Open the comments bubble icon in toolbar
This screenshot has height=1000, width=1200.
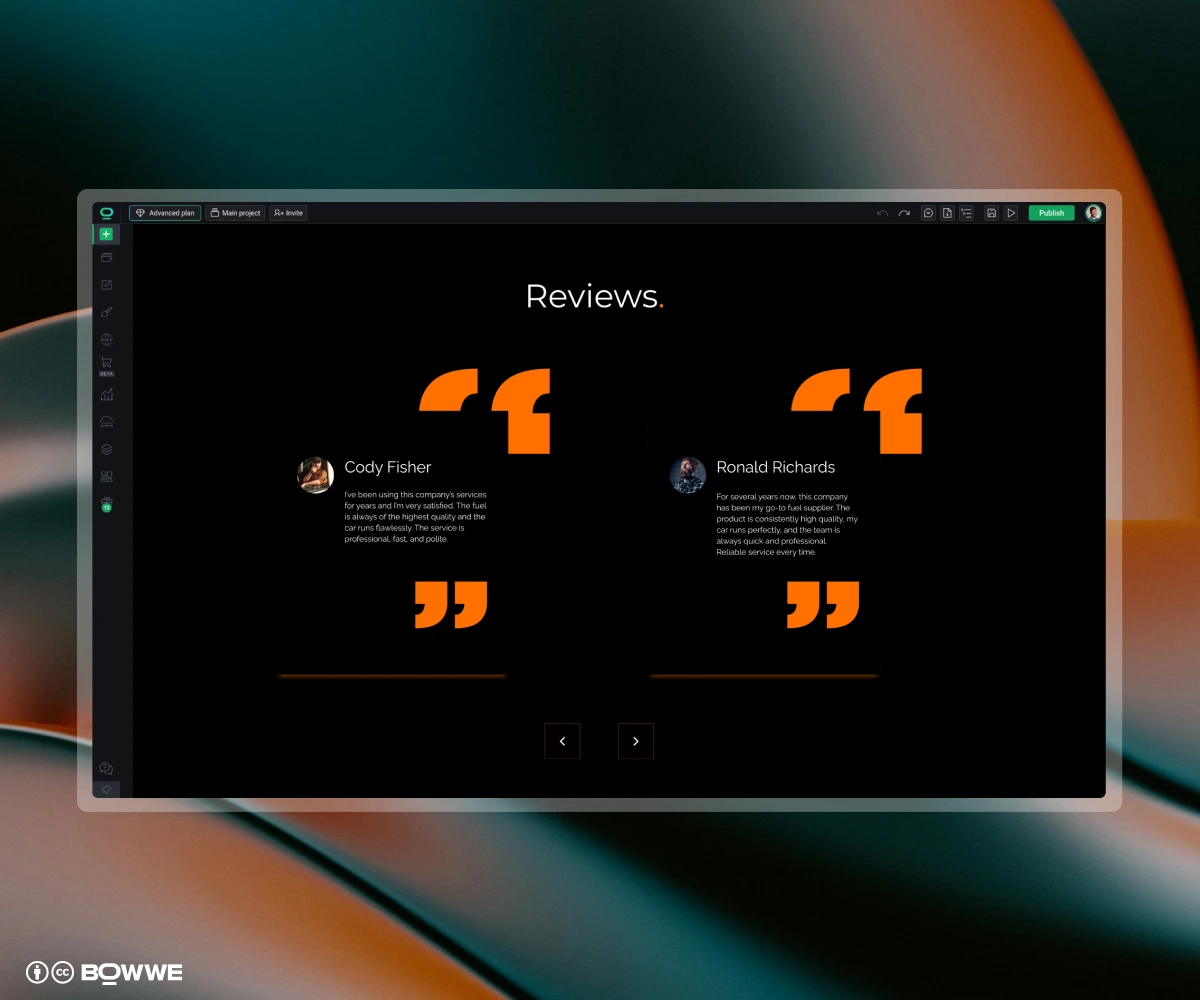(929, 213)
